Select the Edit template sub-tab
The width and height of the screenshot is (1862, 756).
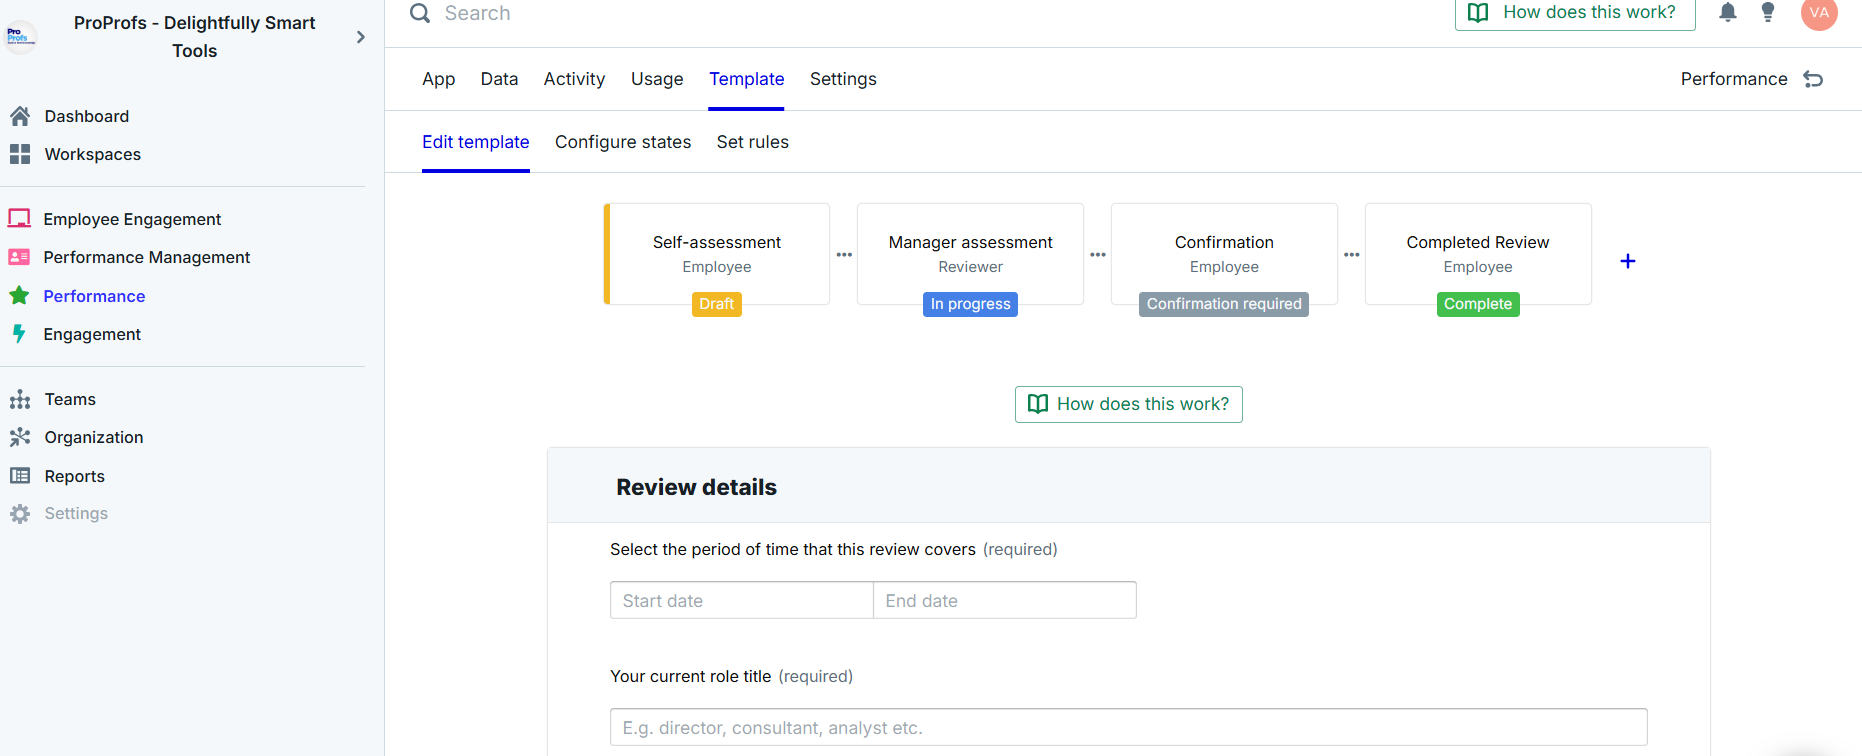[x=476, y=142]
